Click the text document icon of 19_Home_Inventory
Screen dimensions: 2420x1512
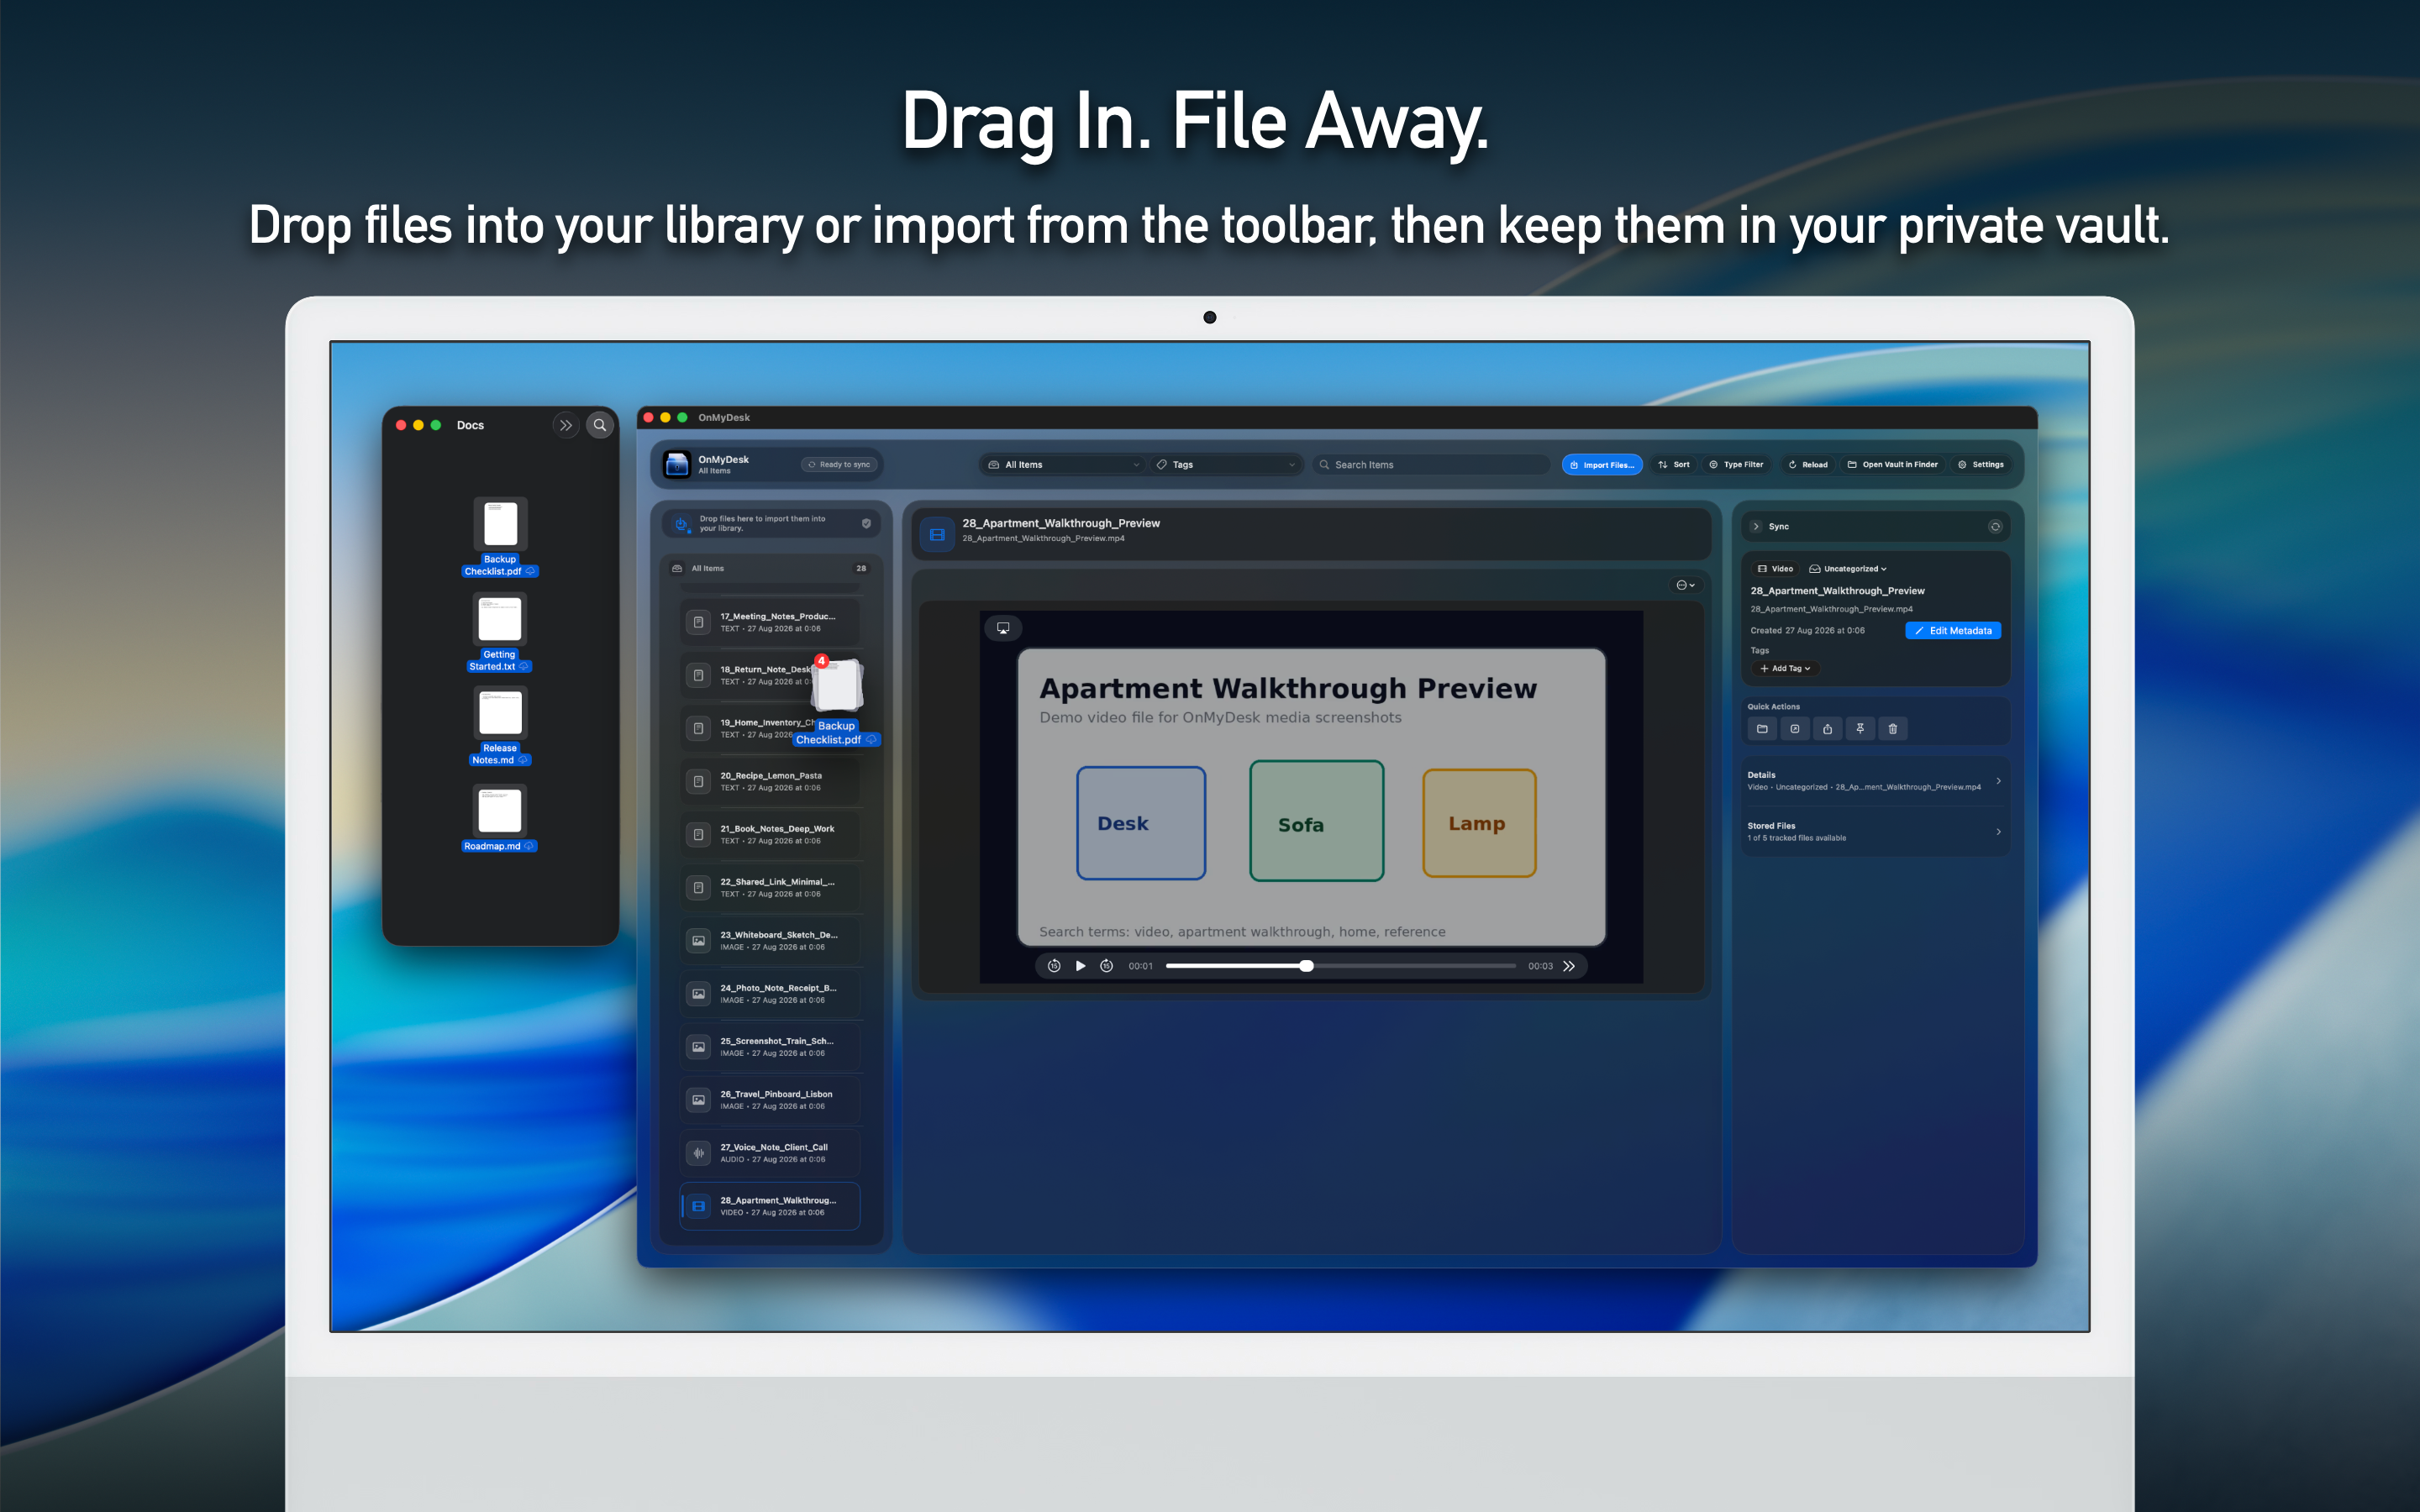698,728
